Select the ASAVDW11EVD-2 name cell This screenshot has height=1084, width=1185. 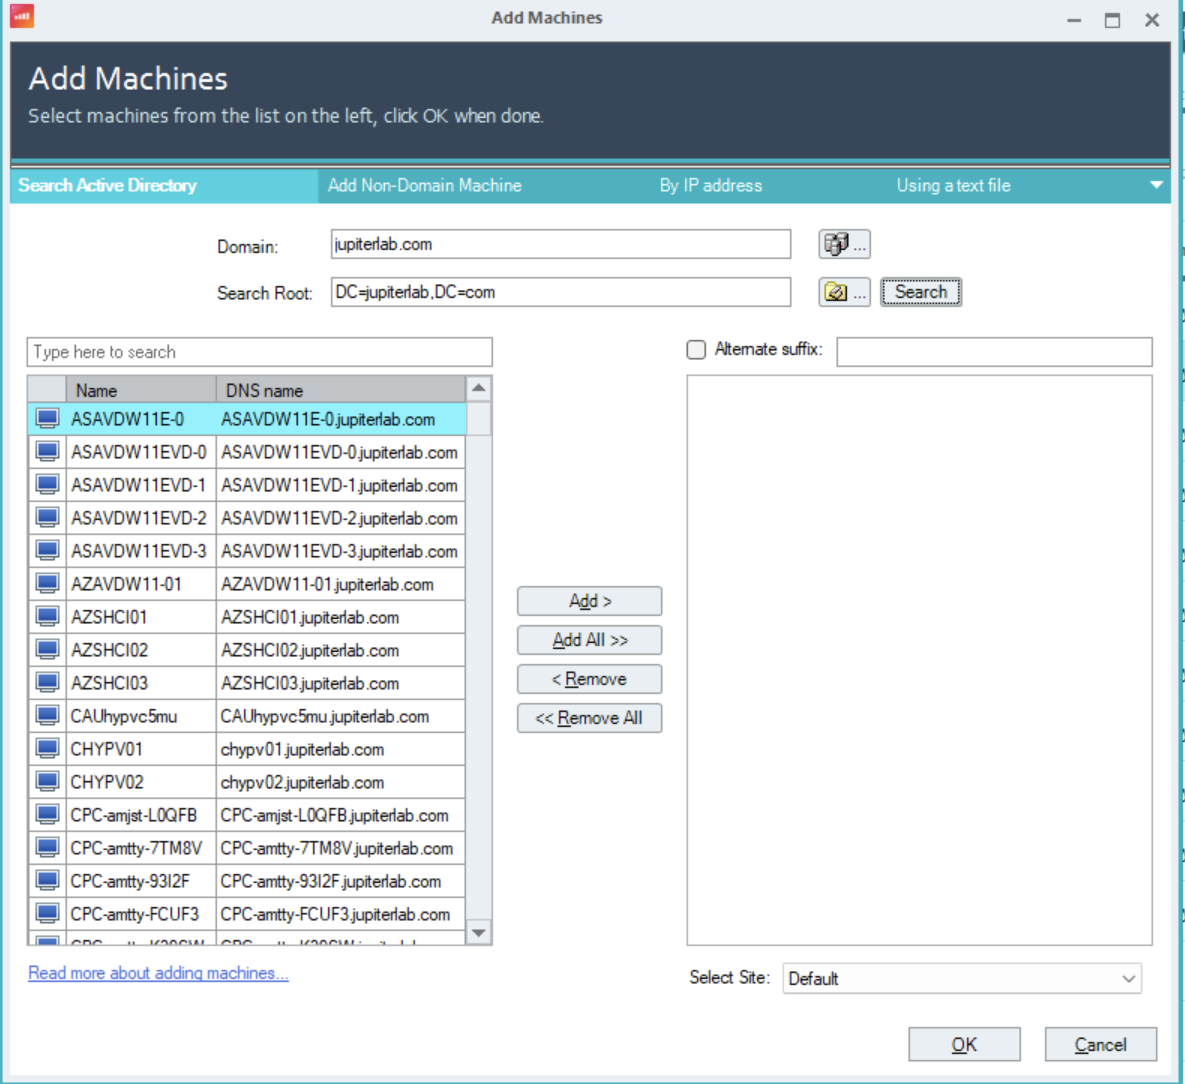click(x=141, y=518)
